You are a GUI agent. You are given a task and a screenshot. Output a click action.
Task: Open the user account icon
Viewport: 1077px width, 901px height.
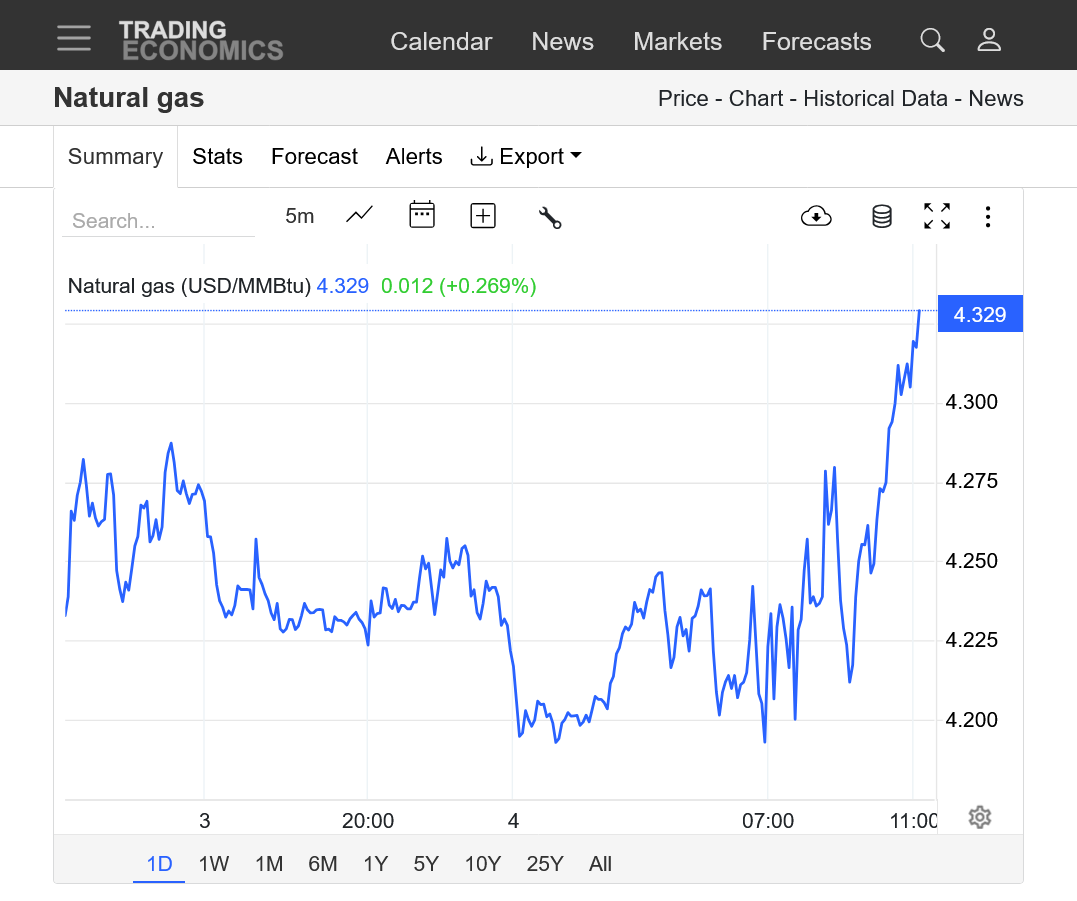(989, 40)
